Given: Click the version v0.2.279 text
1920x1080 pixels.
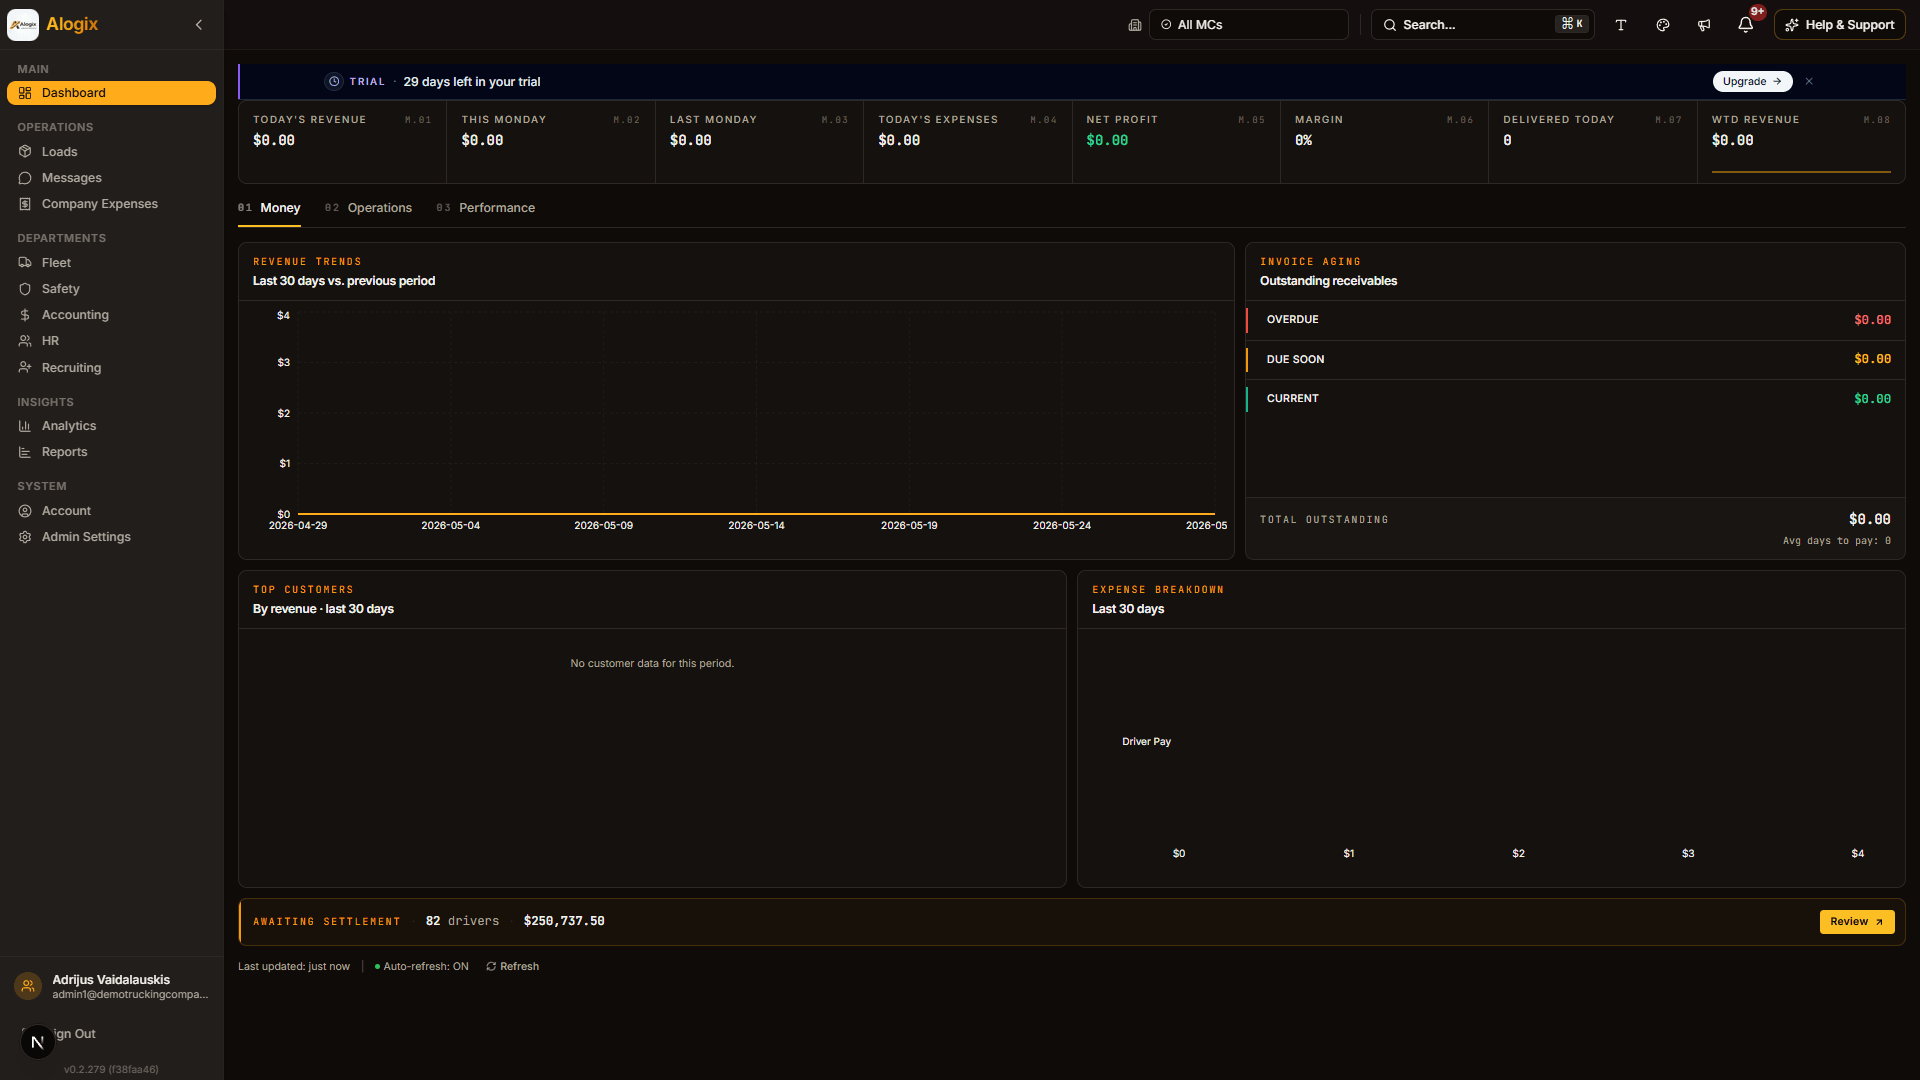Looking at the screenshot, I should tap(111, 1070).
